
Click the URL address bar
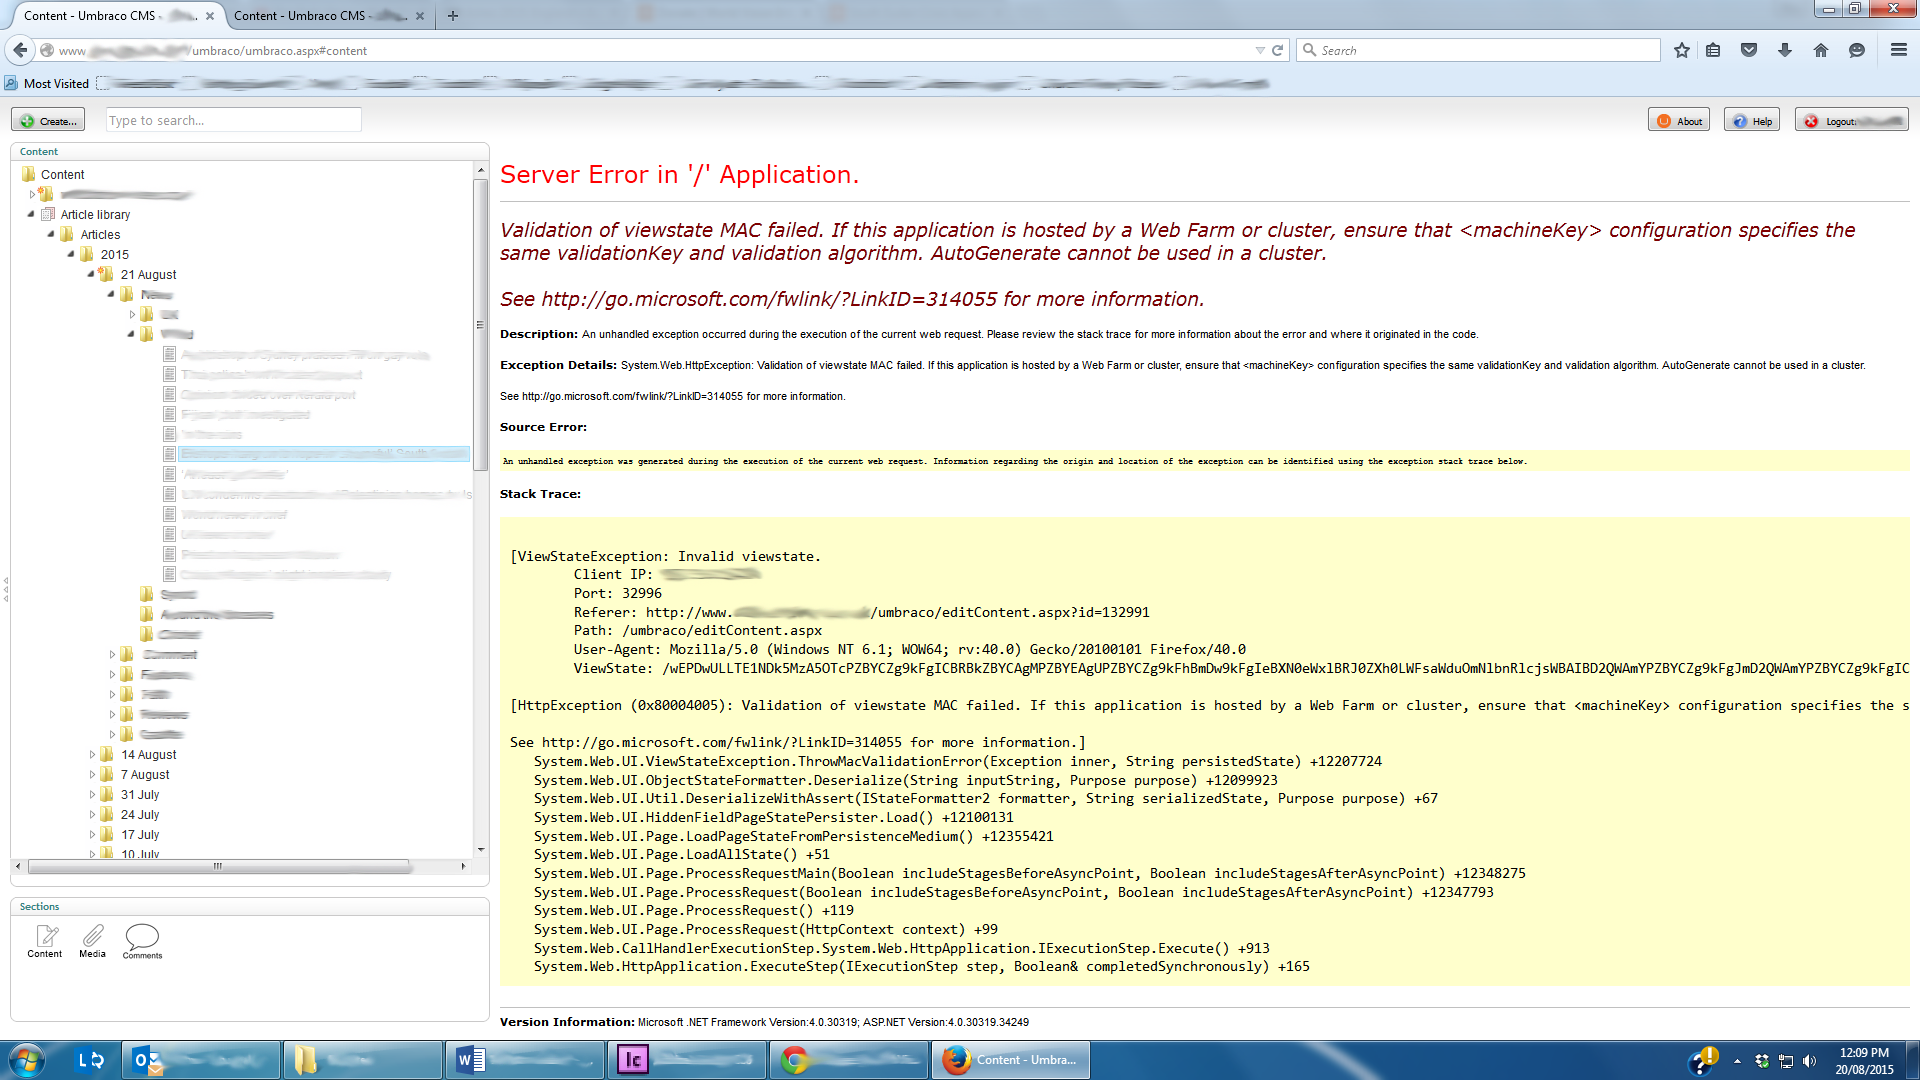[650, 50]
